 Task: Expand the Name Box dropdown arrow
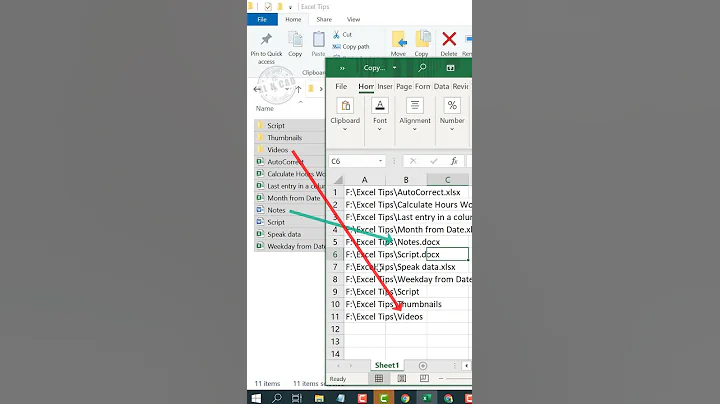(380, 161)
